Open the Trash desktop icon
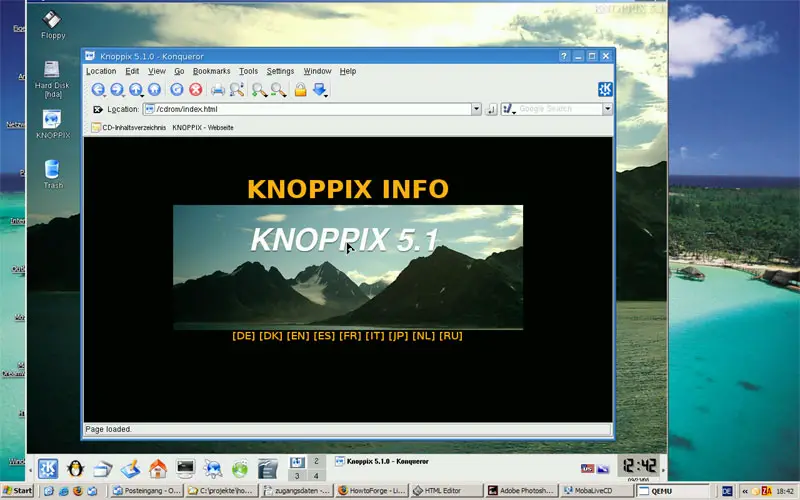Image resolution: width=800 pixels, height=500 pixels. [x=53, y=174]
